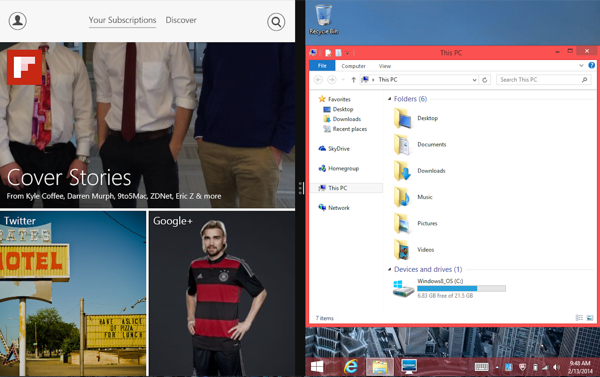Refresh the This PC view
600x377 pixels.
click(x=485, y=80)
